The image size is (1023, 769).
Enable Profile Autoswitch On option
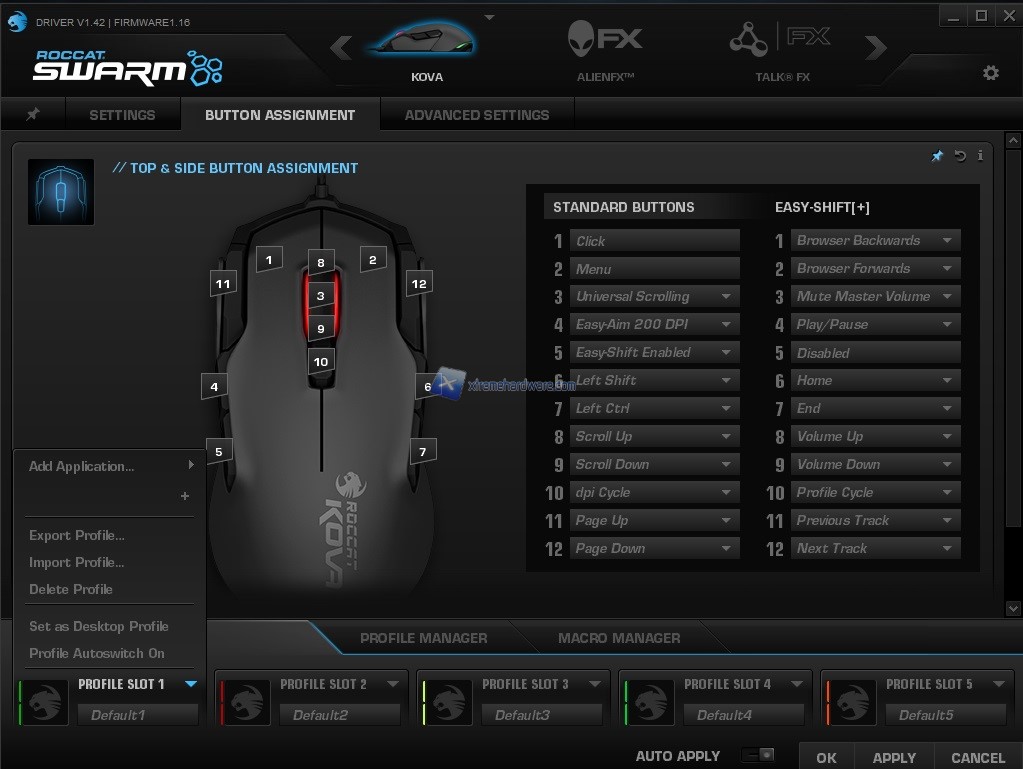coord(97,653)
